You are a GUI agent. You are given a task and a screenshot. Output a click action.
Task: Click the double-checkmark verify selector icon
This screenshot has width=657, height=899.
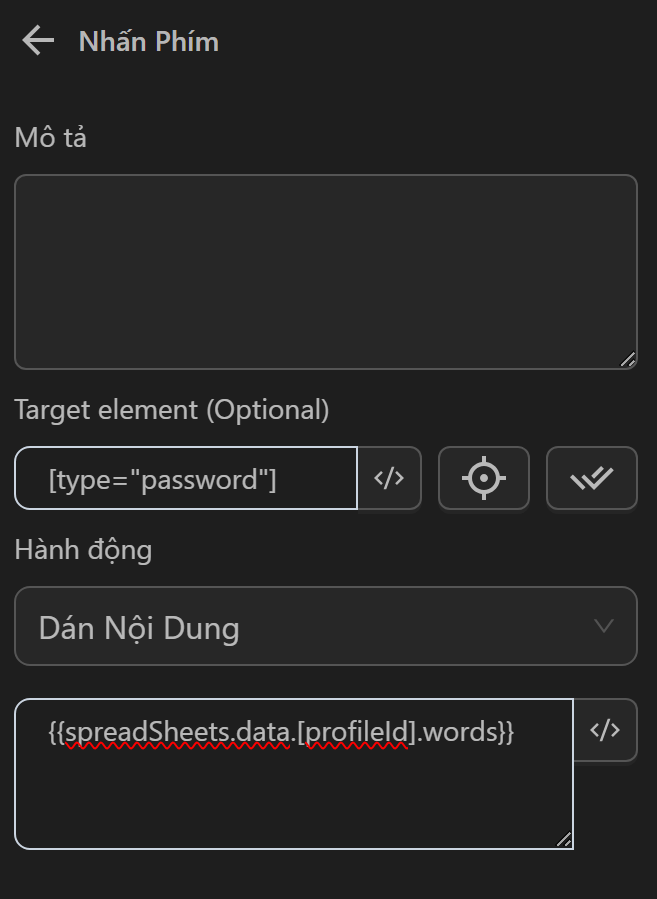pyautogui.click(x=591, y=478)
